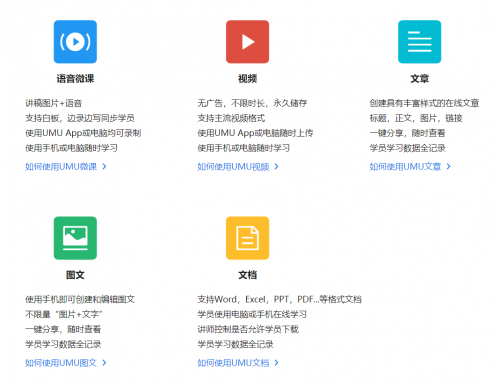This screenshot has height=386, width=500.
Task: Open the 如何使用UMU视频 link
Action: 233,166
